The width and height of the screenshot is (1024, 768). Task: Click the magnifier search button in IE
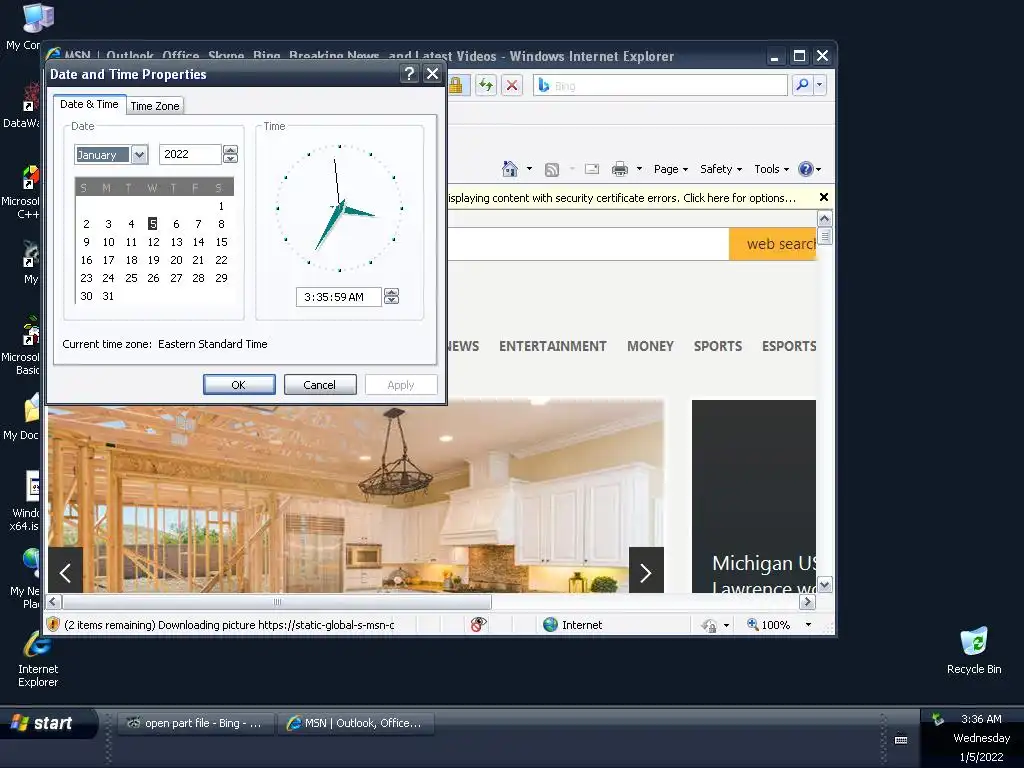pyautogui.click(x=803, y=85)
